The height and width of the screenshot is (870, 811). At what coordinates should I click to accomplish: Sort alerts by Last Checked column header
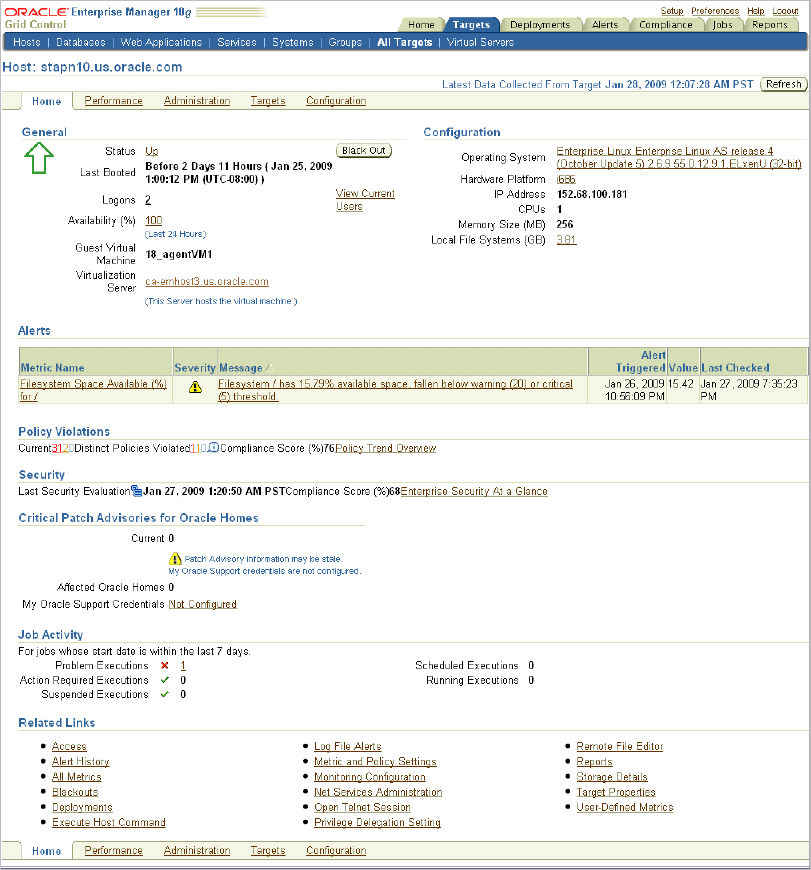[735, 367]
